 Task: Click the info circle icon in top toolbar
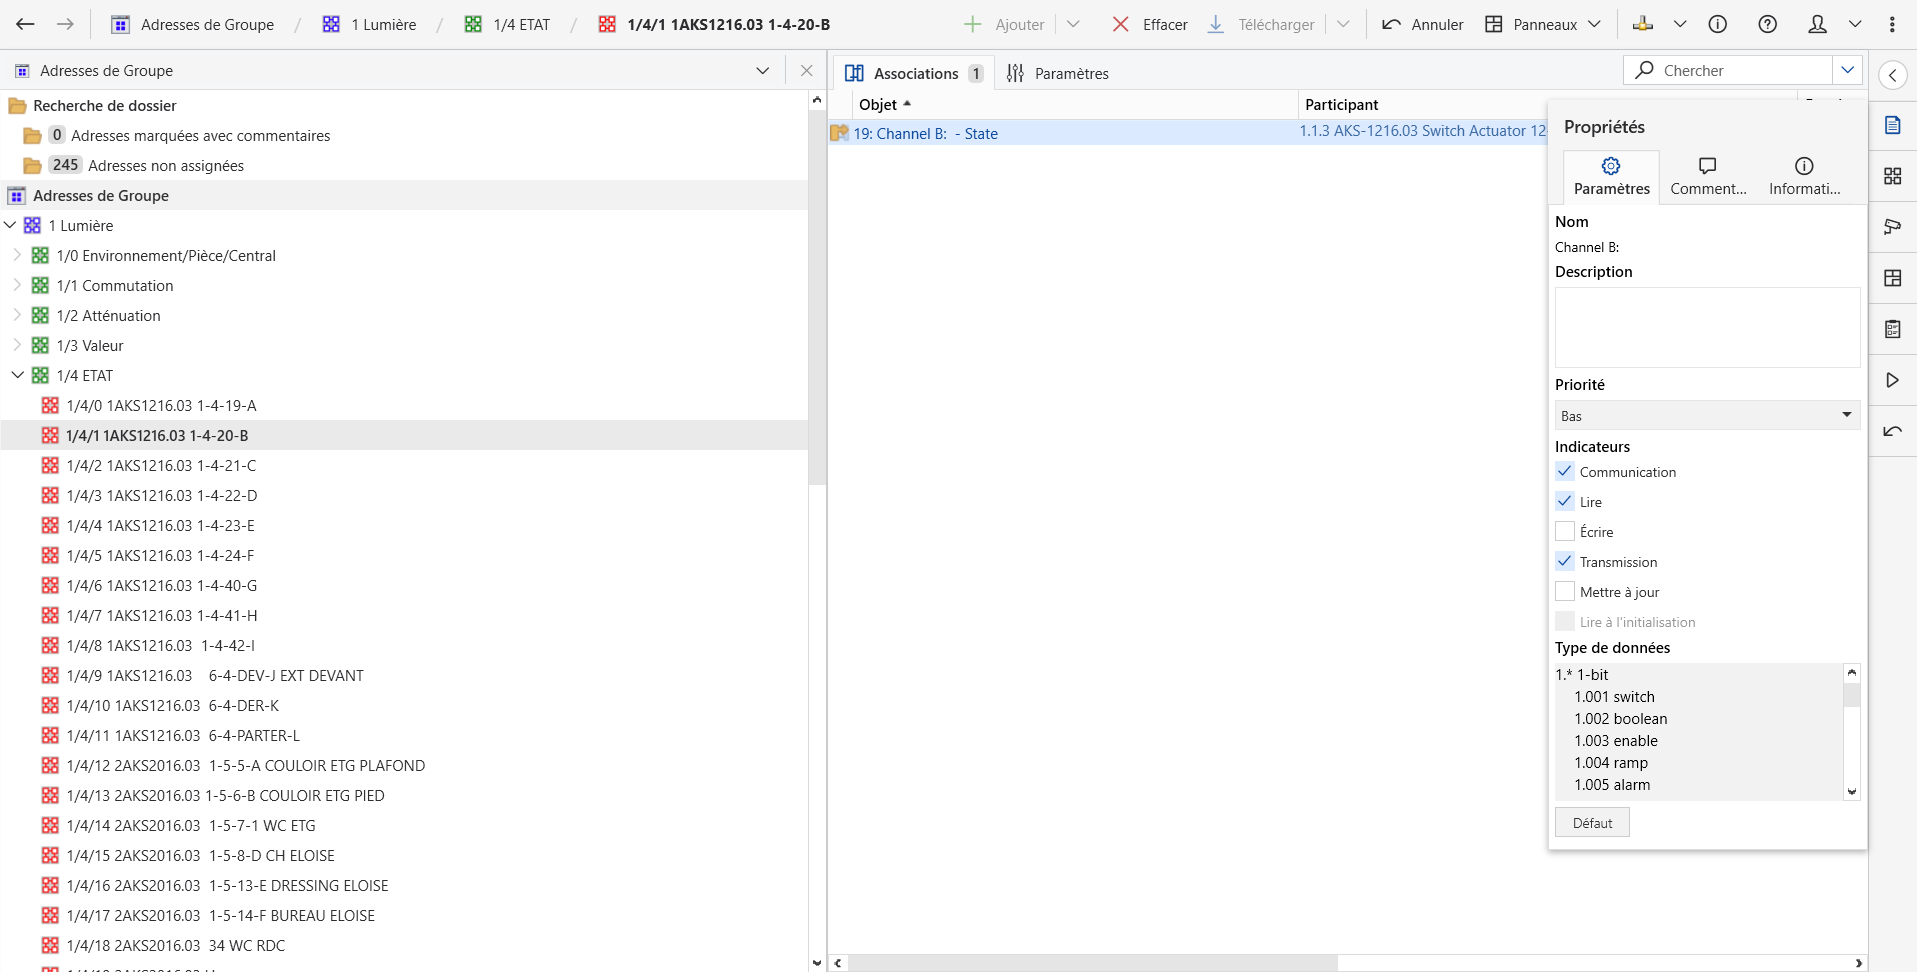click(x=1717, y=24)
